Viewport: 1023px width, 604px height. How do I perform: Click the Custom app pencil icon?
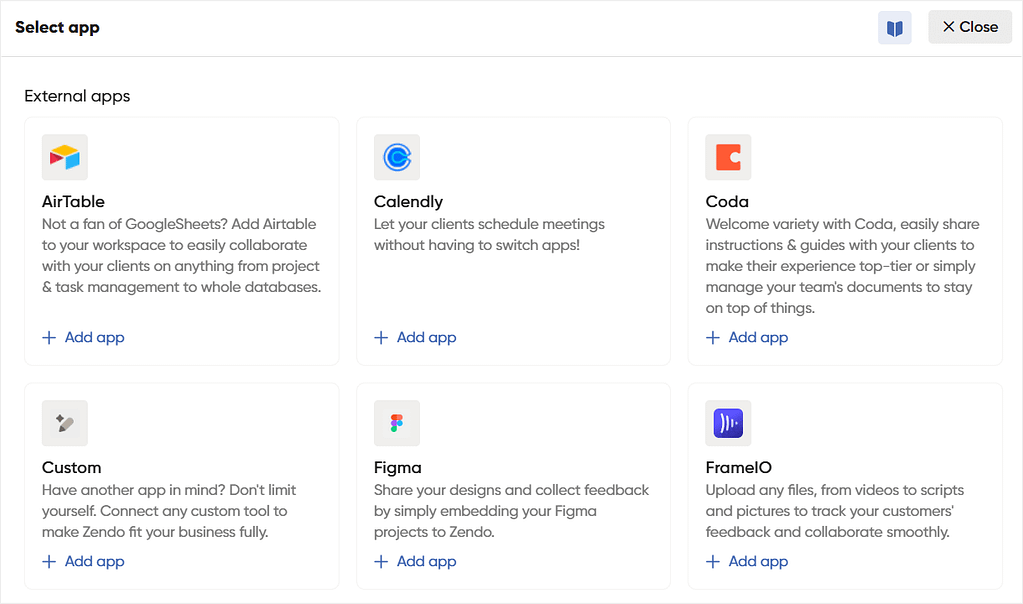65,423
